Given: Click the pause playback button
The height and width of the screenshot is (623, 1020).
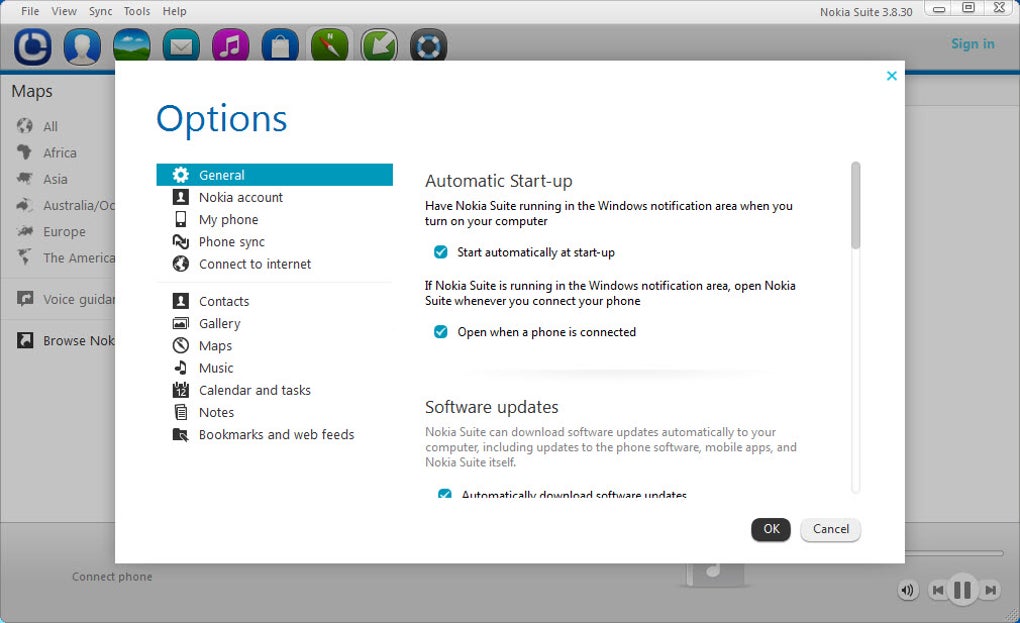Looking at the screenshot, I should (x=963, y=590).
